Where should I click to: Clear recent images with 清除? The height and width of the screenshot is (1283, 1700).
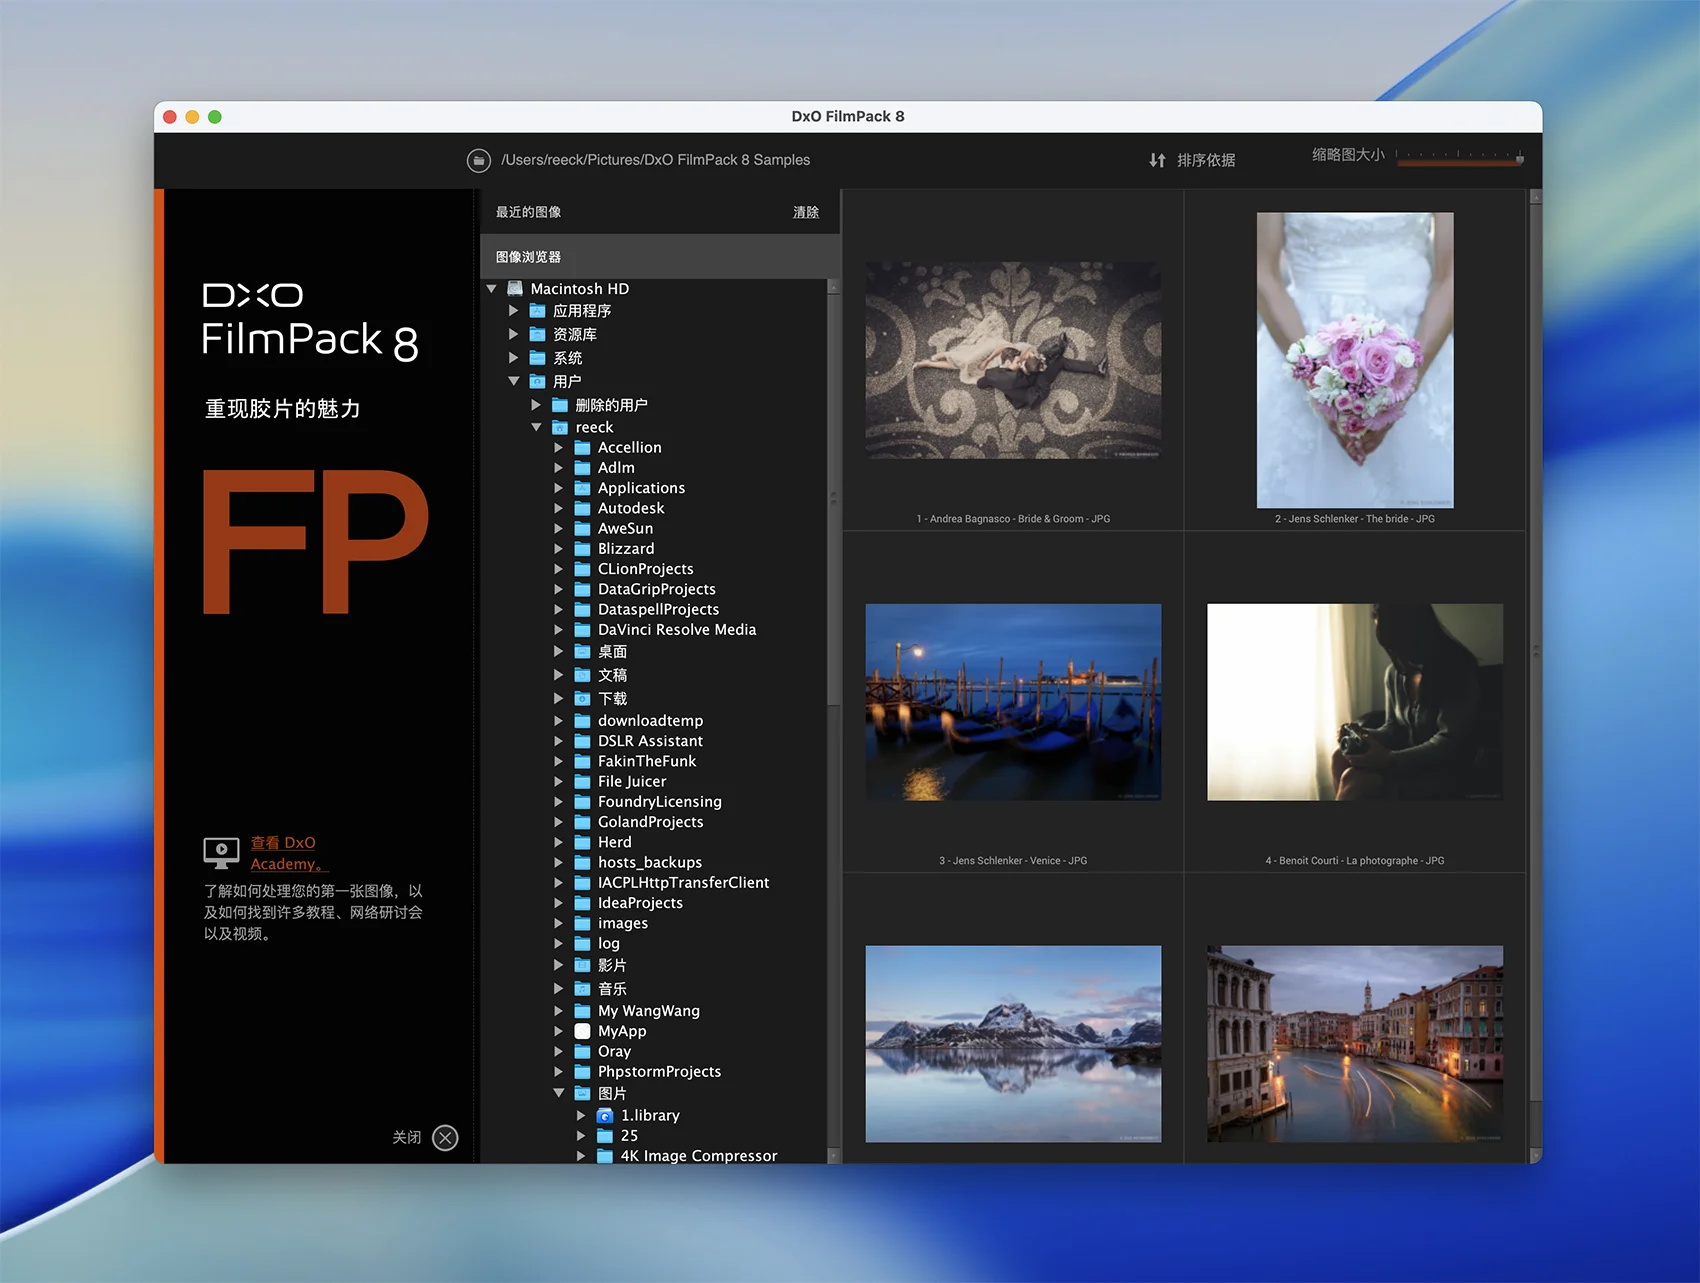coord(806,212)
